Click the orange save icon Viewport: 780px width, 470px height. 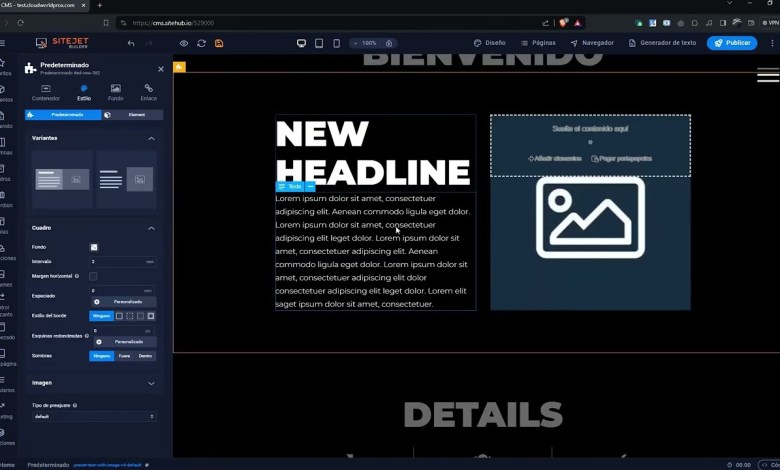(x=219, y=43)
